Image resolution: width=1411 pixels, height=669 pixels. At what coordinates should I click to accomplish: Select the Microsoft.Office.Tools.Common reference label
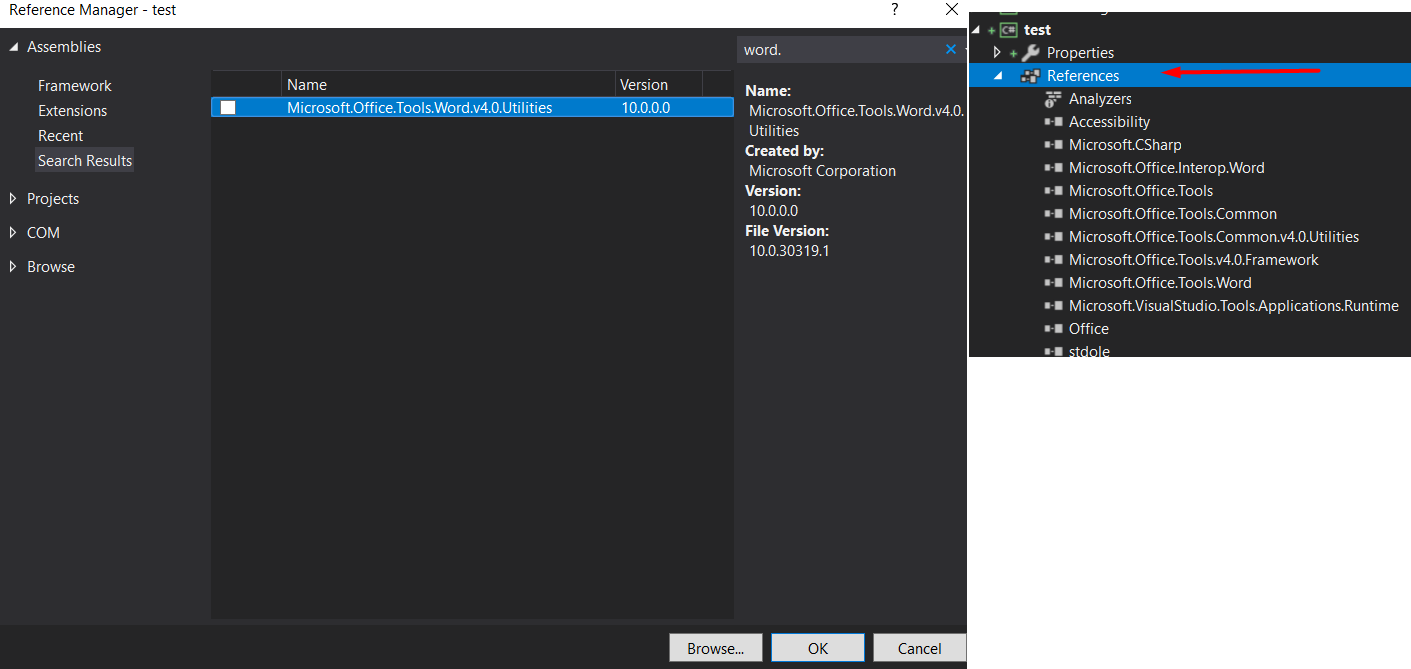tap(1173, 214)
